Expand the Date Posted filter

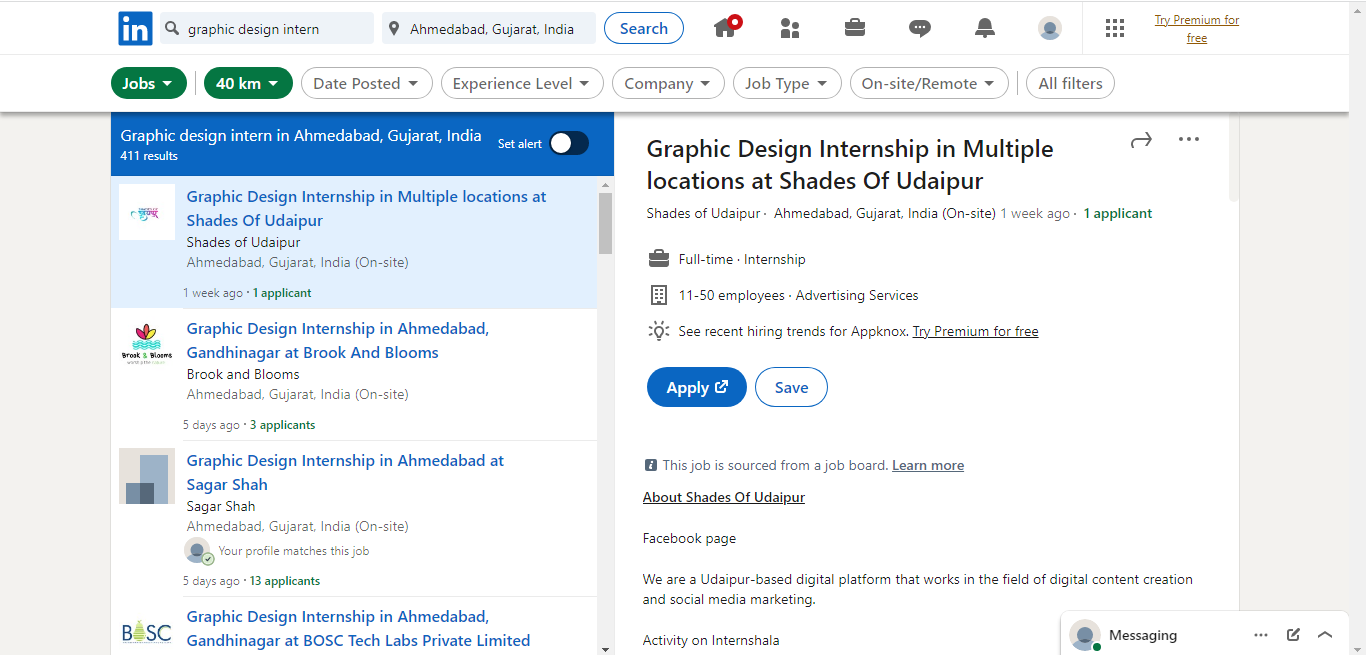tap(367, 84)
